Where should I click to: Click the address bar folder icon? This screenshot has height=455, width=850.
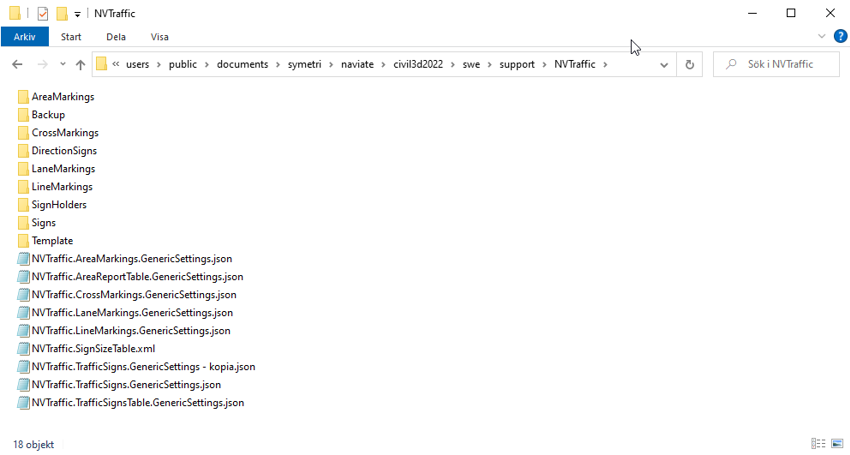coord(101,64)
